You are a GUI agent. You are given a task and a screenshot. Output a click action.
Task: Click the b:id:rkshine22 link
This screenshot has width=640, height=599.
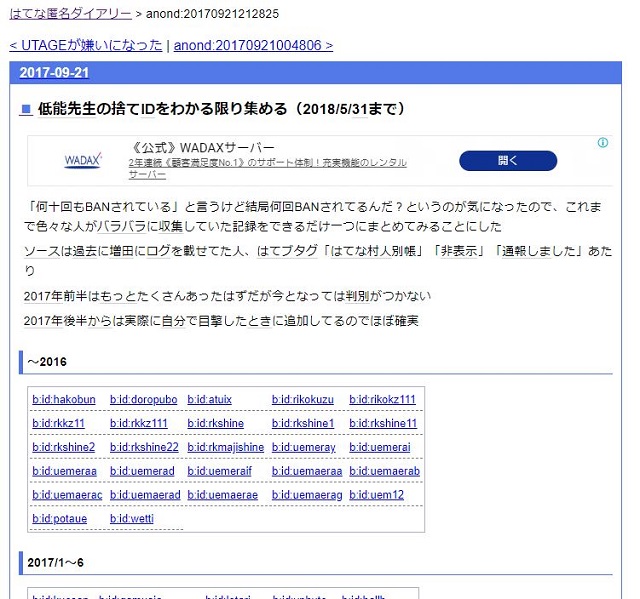144,447
